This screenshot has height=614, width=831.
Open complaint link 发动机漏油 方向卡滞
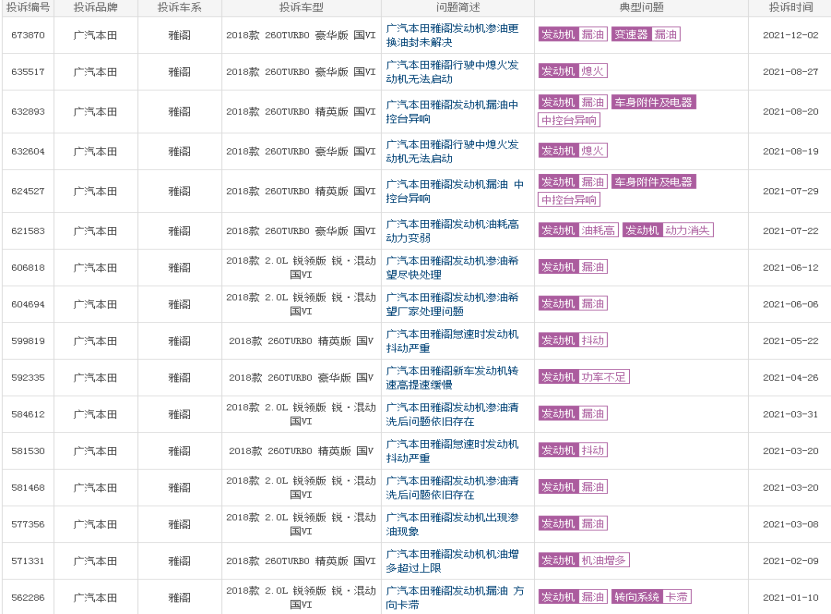pyautogui.click(x=455, y=598)
